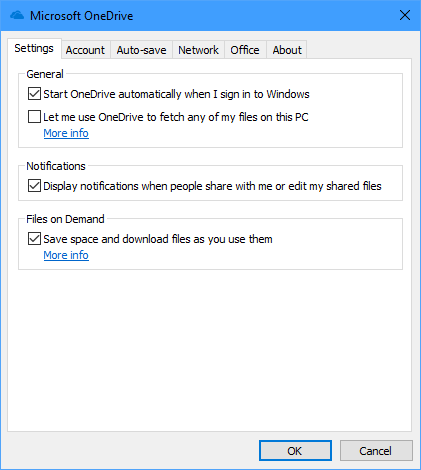Screen dimensions: 421x470
Task: Confirm settings with the OK button
Action: click(x=295, y=451)
